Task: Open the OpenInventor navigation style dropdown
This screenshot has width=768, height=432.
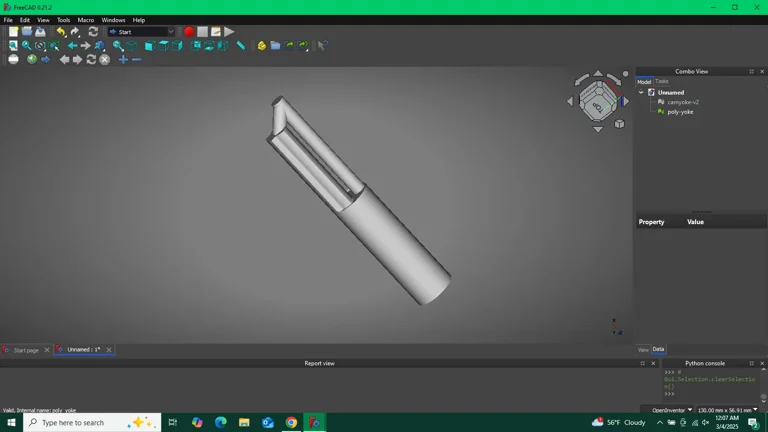Action: pos(671,410)
